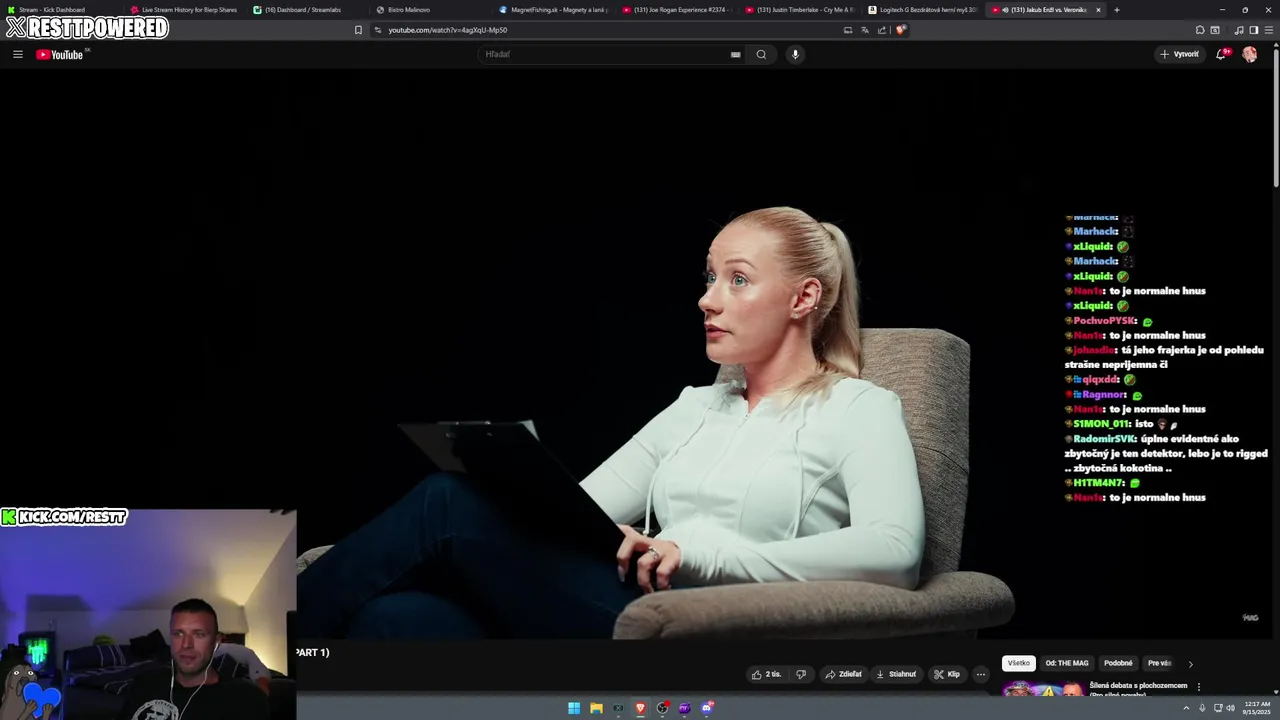Open the Brave Shields lion icon

pyautogui.click(x=900, y=30)
